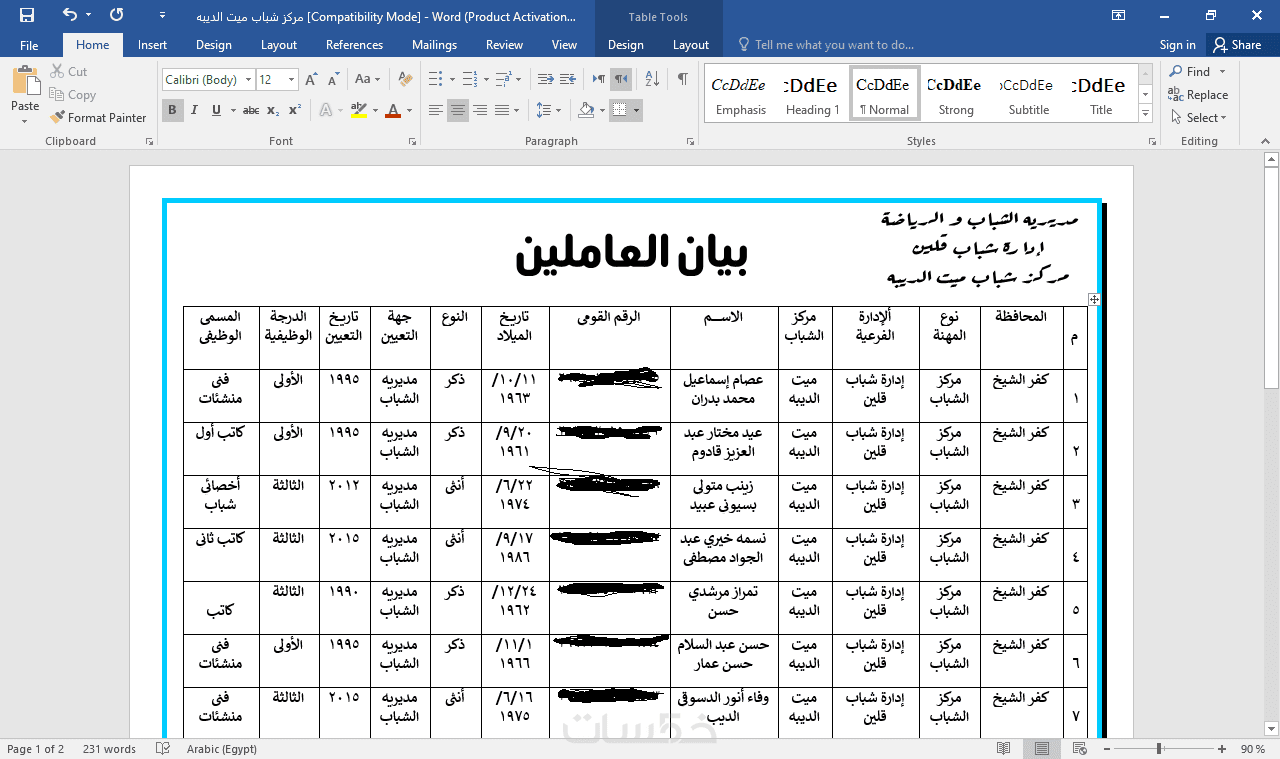Switch to the Web Layout view

click(x=1079, y=748)
